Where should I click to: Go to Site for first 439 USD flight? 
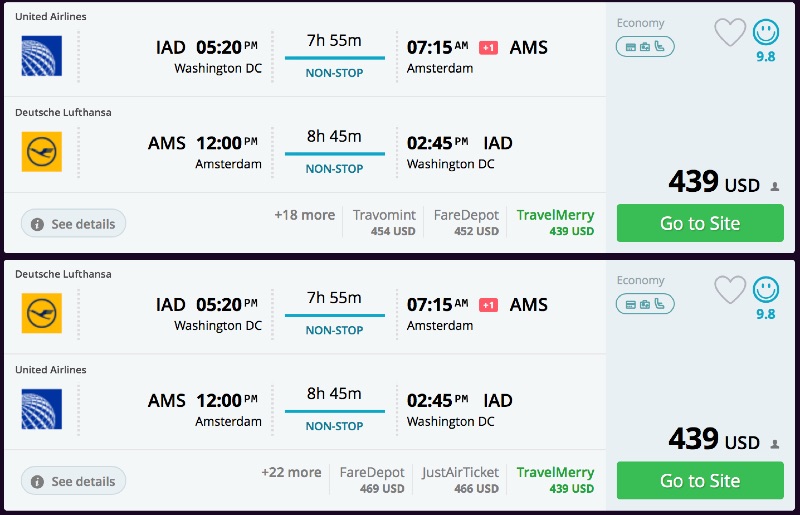click(700, 223)
